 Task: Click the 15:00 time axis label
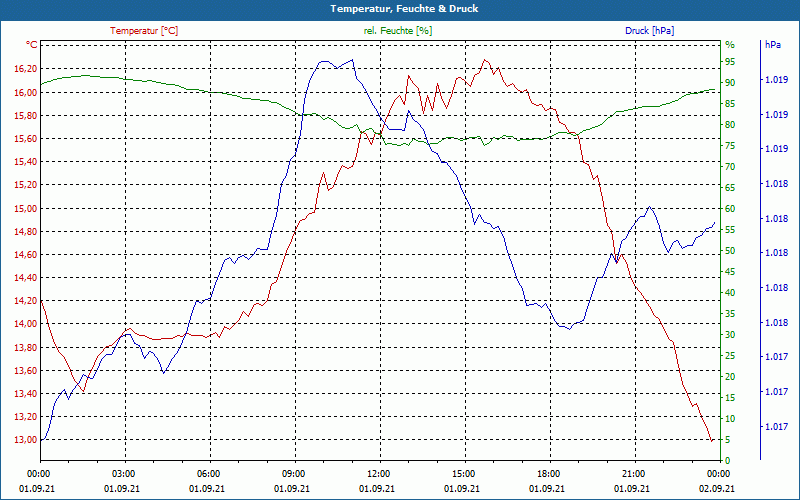(x=462, y=474)
